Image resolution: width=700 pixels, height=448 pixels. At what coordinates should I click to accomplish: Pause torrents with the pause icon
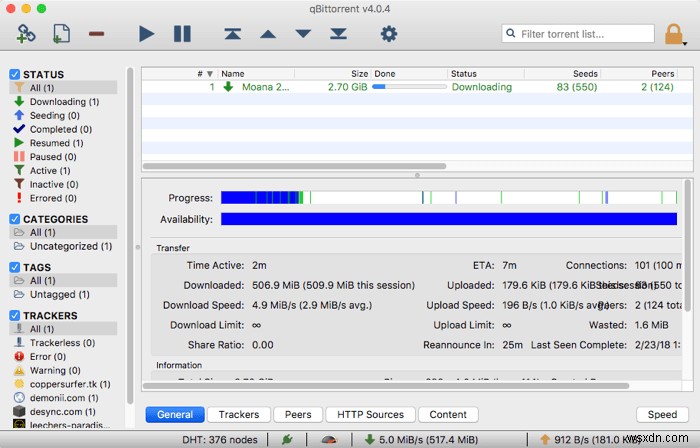[182, 34]
